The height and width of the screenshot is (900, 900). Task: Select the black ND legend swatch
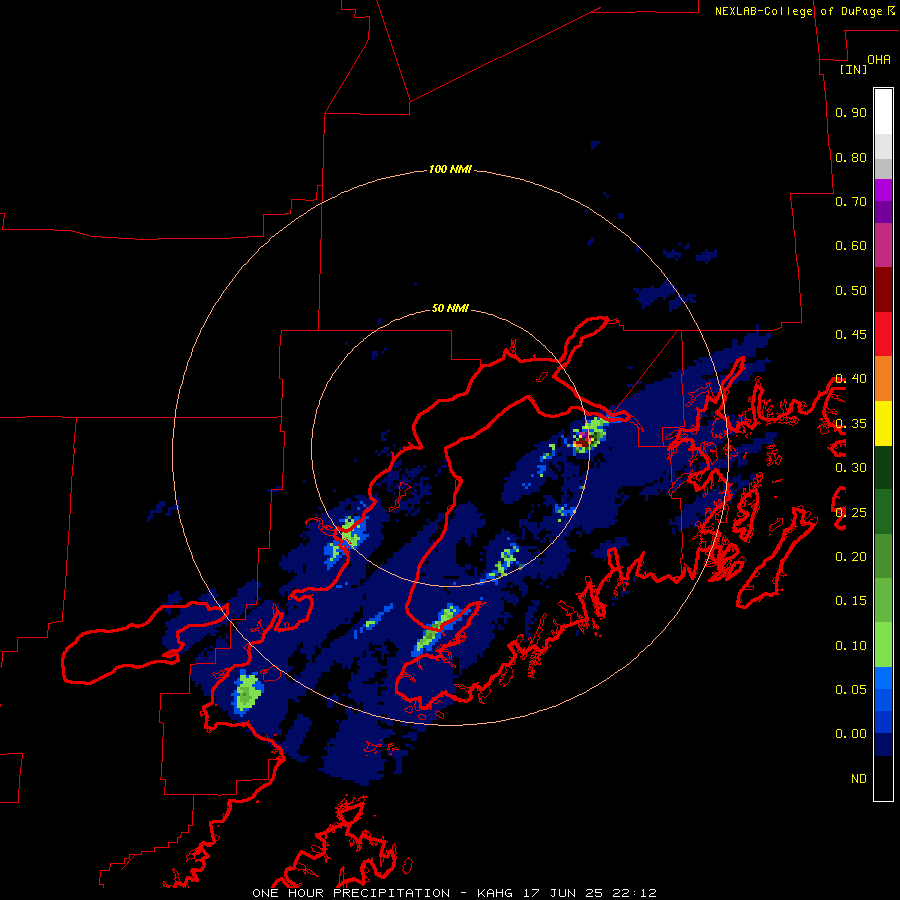pyautogui.click(x=883, y=778)
